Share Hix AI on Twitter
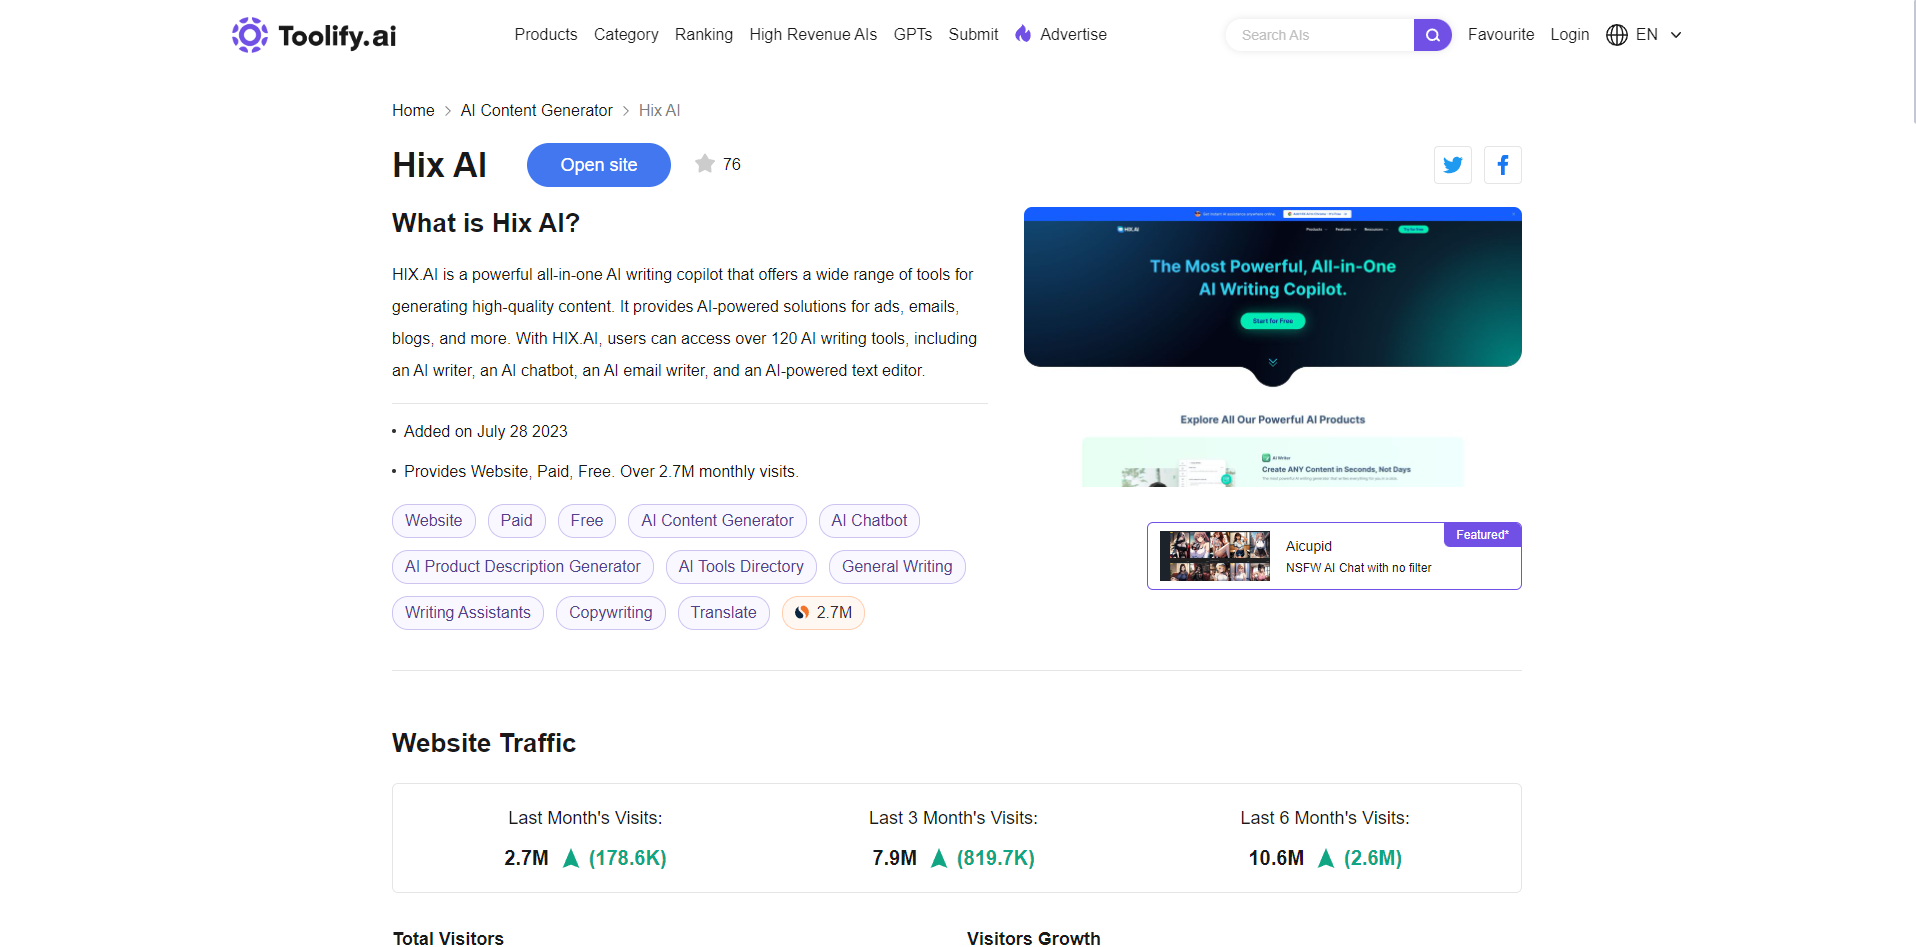The width and height of the screenshot is (1916, 947). (x=1452, y=165)
